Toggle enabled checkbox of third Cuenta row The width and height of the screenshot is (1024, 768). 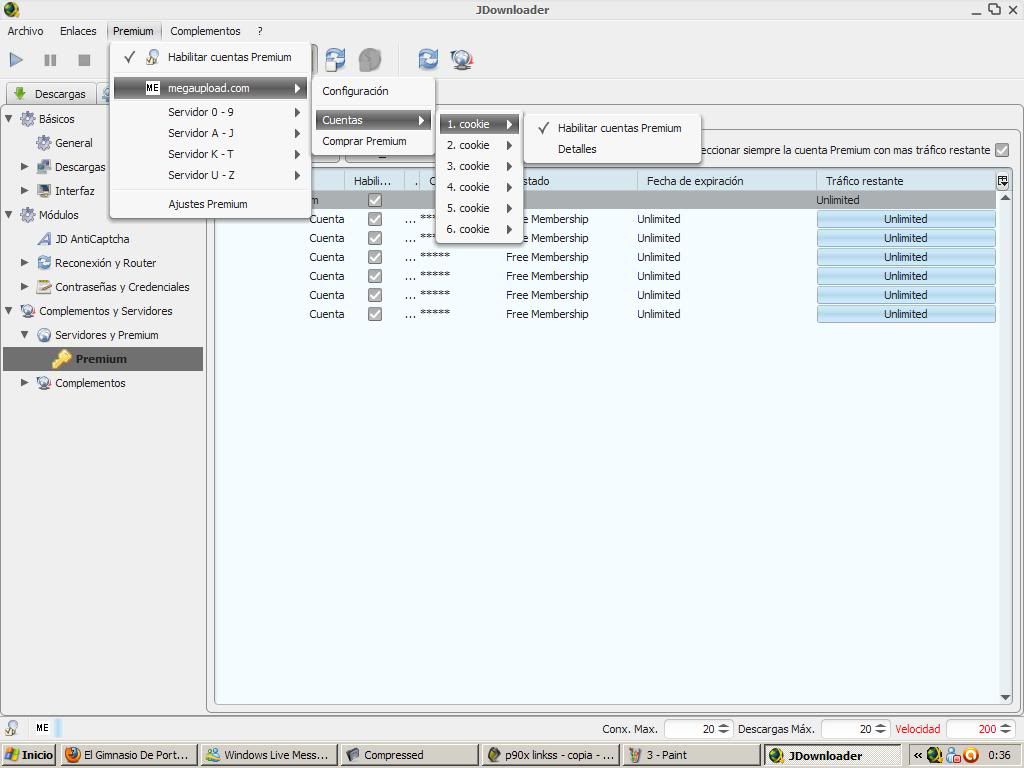pos(375,257)
